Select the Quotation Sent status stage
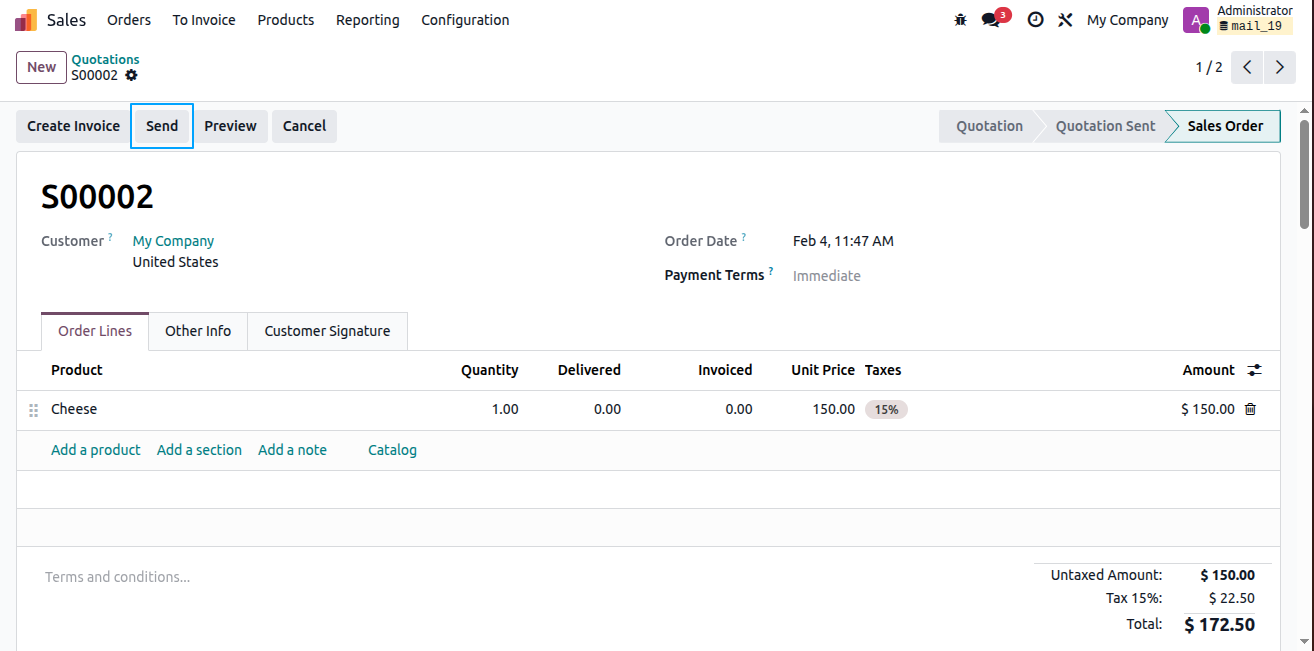 pyautogui.click(x=1105, y=126)
